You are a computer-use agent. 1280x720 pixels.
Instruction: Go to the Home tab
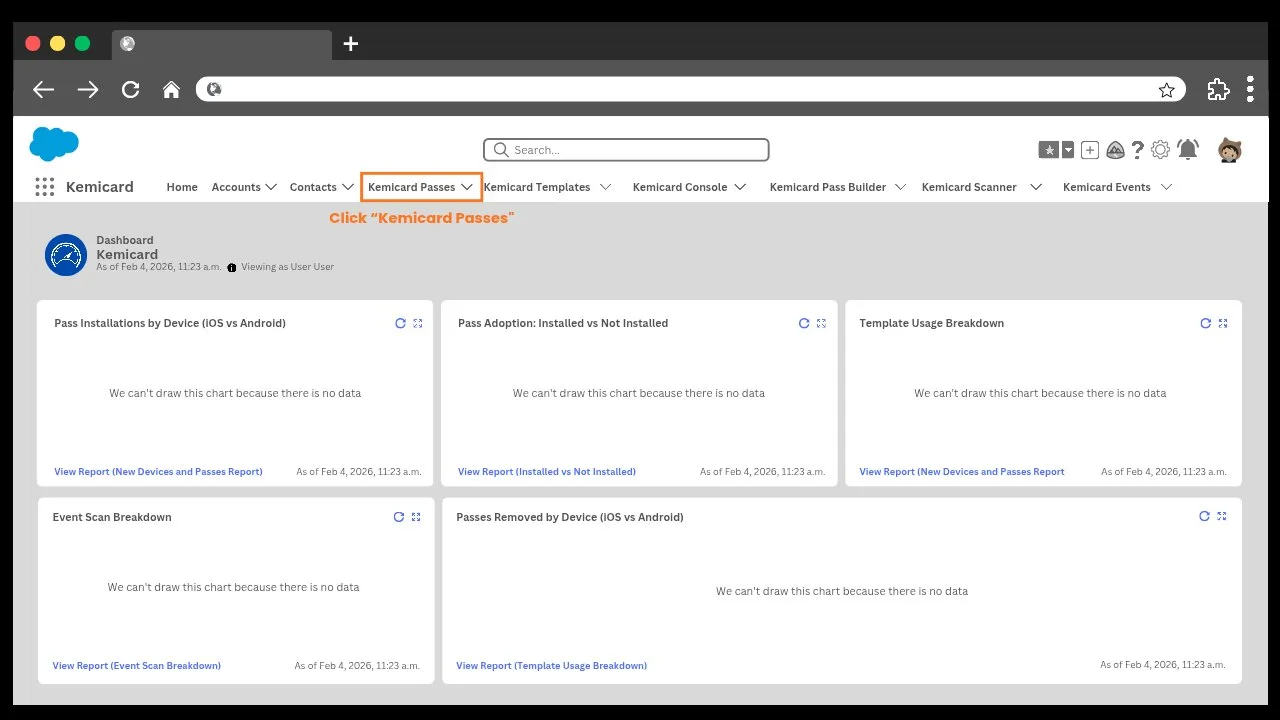point(182,187)
